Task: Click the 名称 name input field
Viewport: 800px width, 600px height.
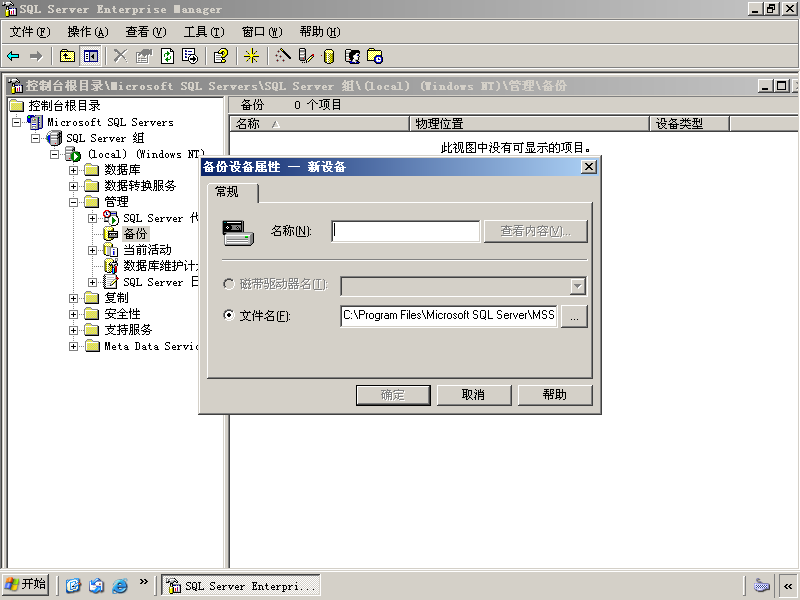Action: click(x=406, y=231)
